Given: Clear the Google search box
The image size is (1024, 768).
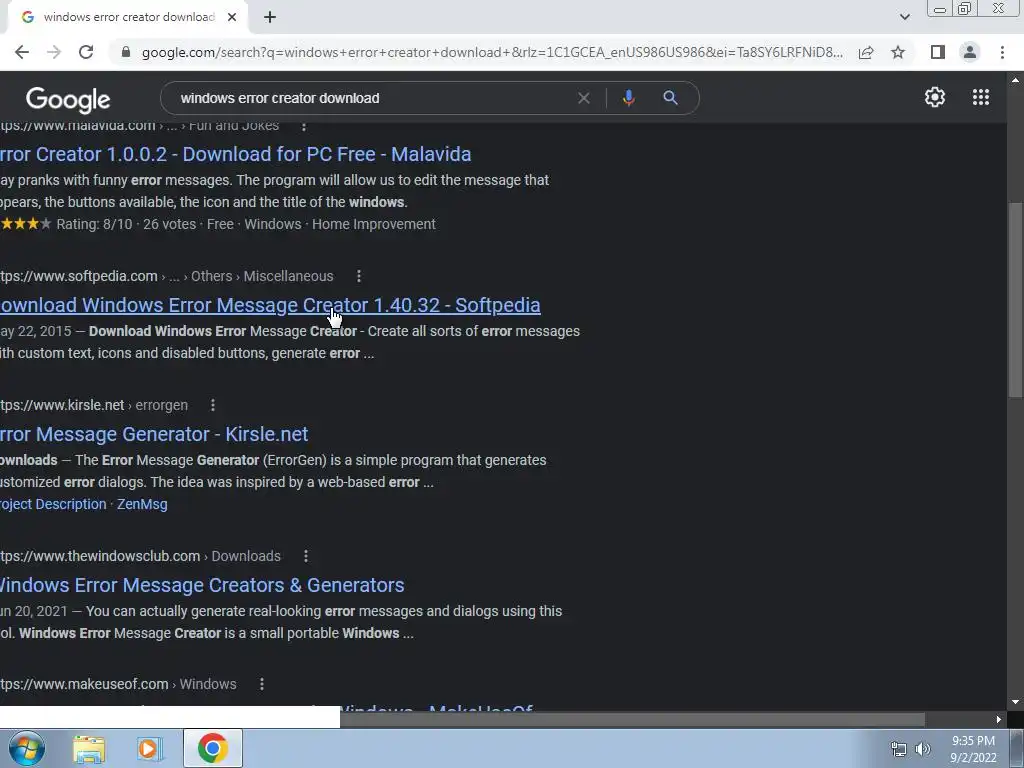Looking at the screenshot, I should [584, 98].
